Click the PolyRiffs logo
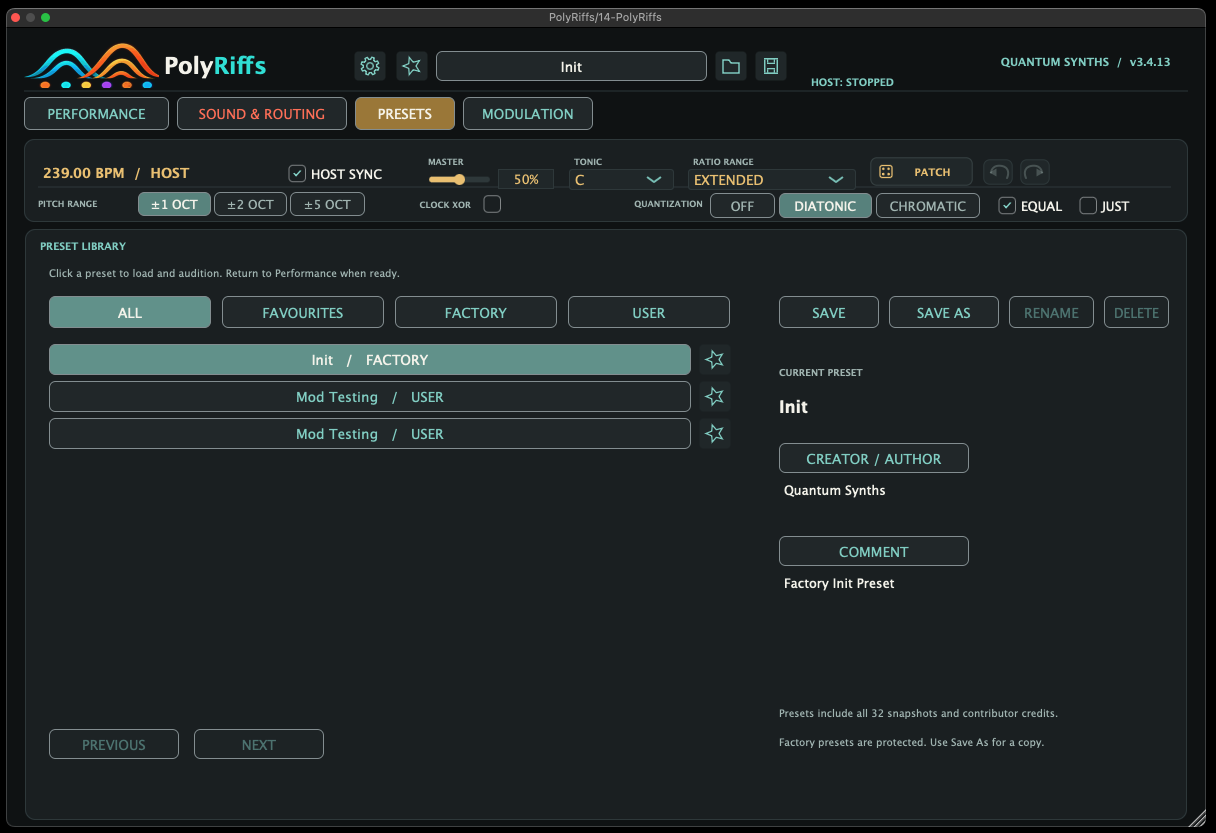The image size is (1216, 833). click(x=146, y=66)
